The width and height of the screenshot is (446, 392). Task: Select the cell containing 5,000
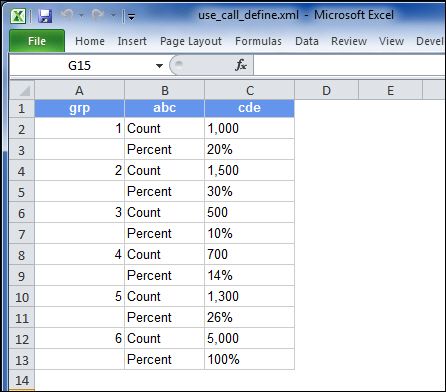[249, 338]
